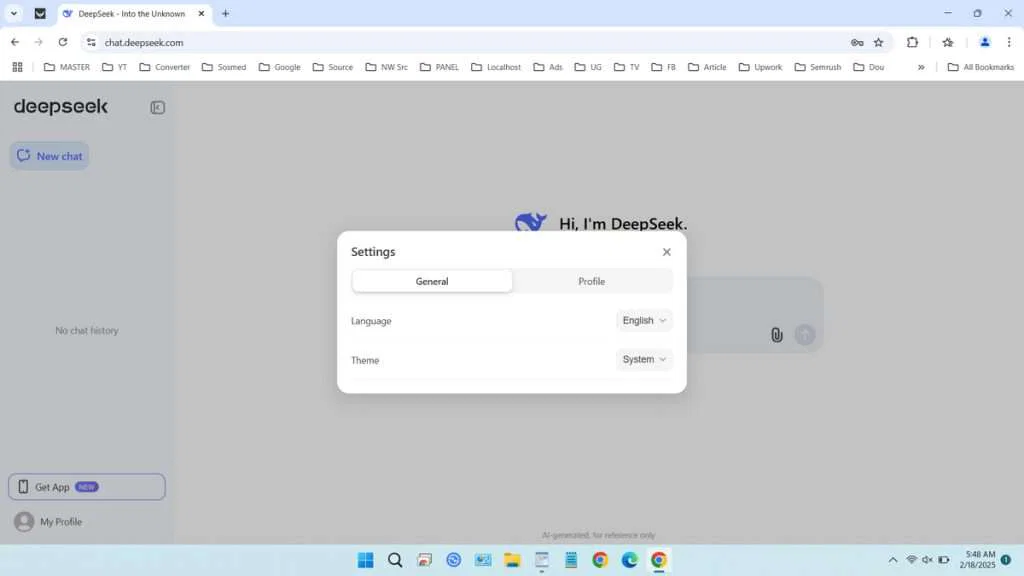
Task: Open the Windows Start menu
Action: coord(365,560)
